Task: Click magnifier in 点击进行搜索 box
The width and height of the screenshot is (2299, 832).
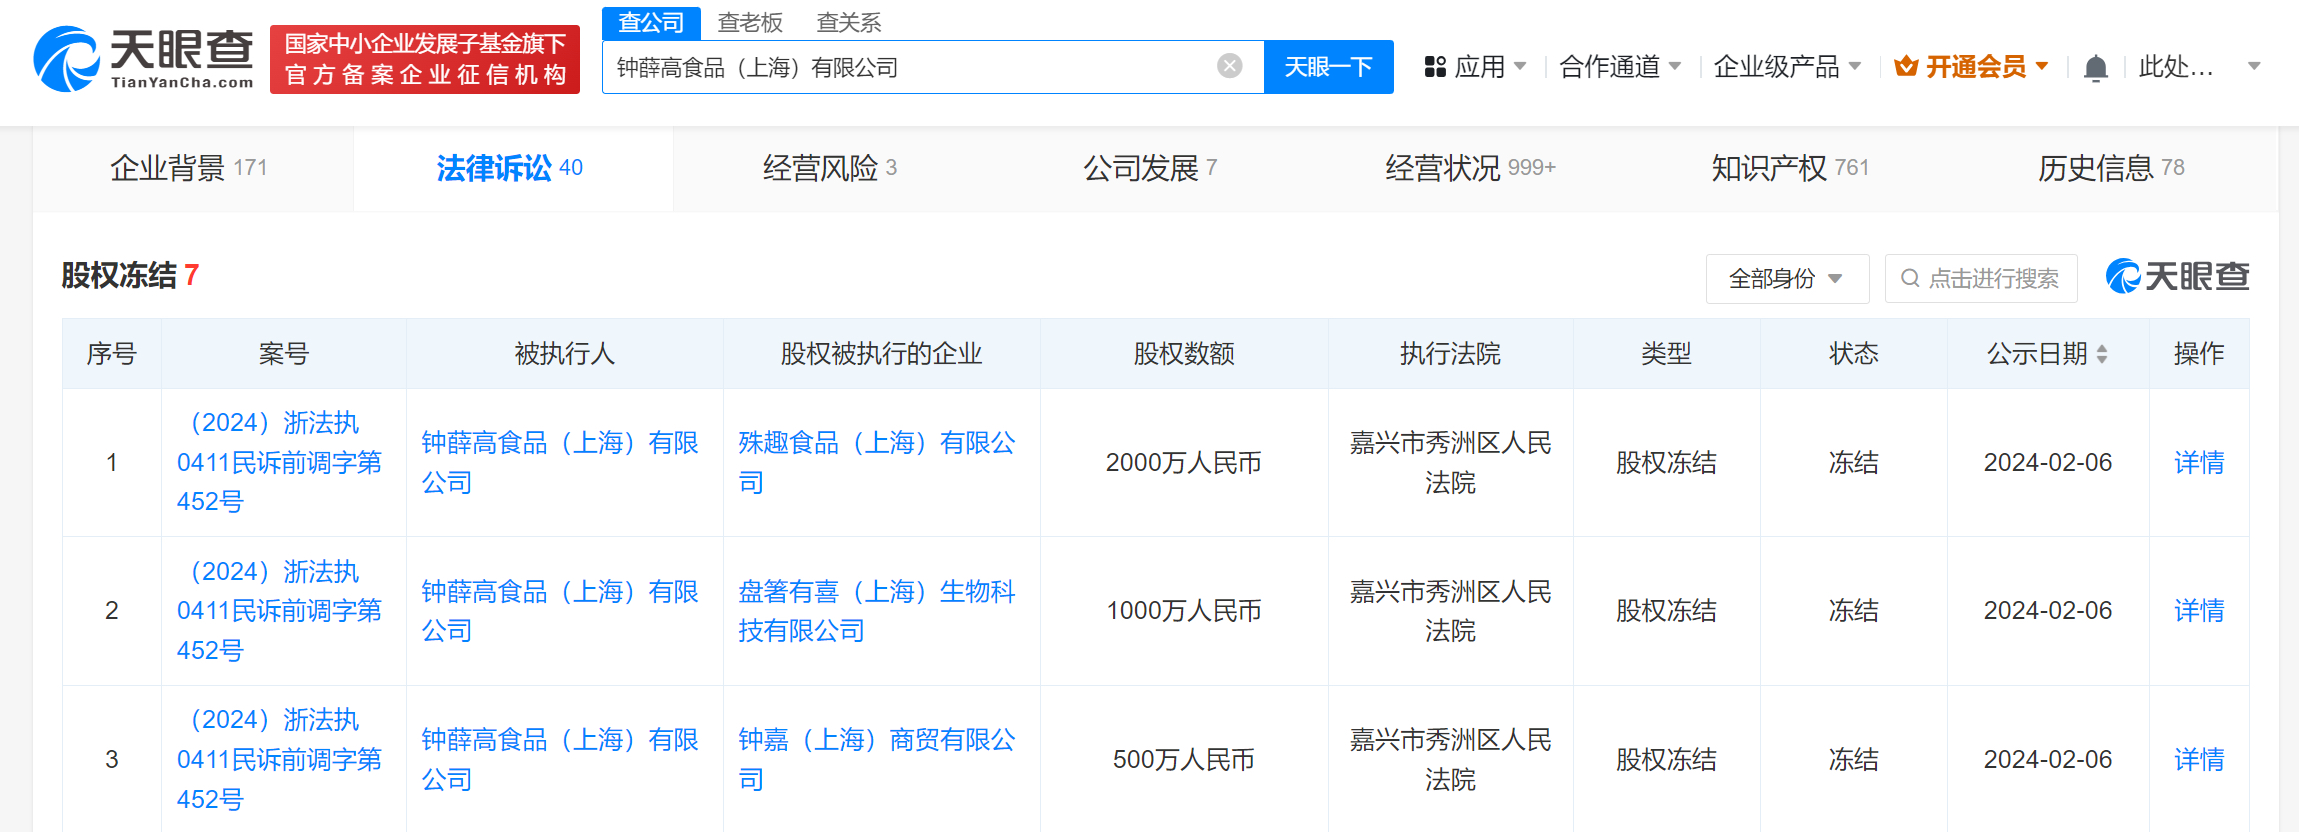Action: (x=1910, y=278)
